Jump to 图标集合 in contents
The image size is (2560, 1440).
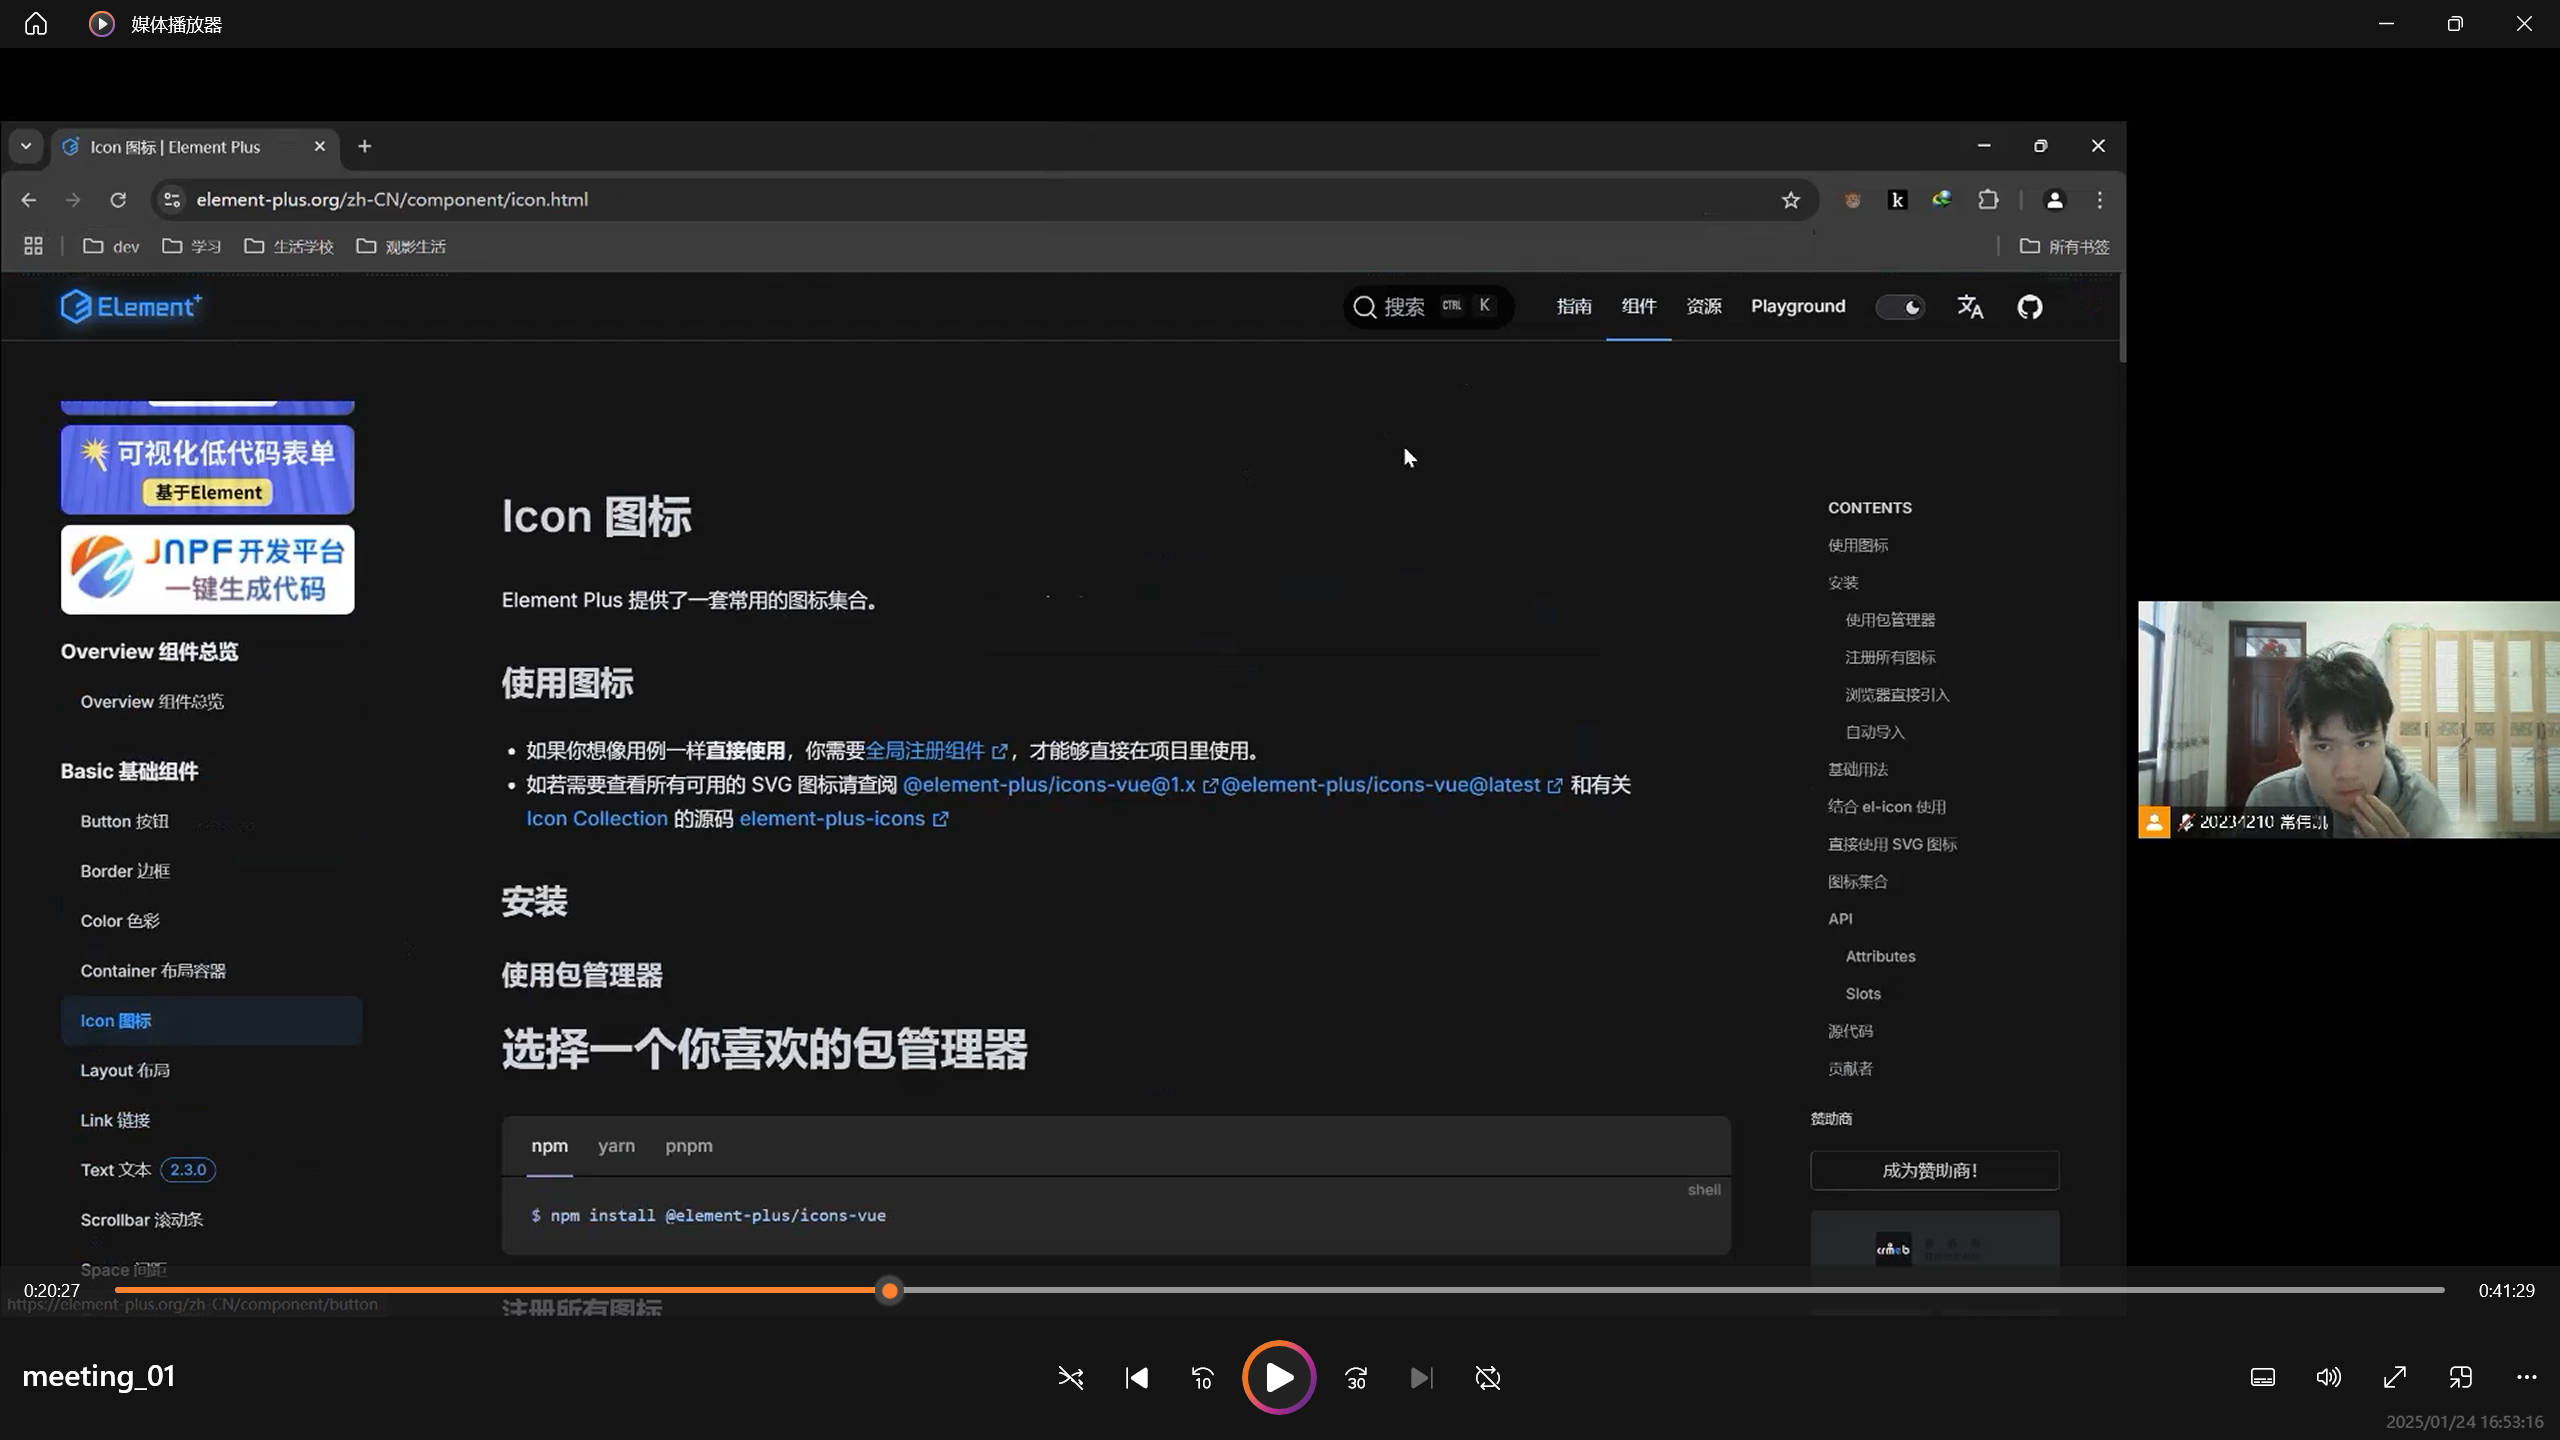1858,881
